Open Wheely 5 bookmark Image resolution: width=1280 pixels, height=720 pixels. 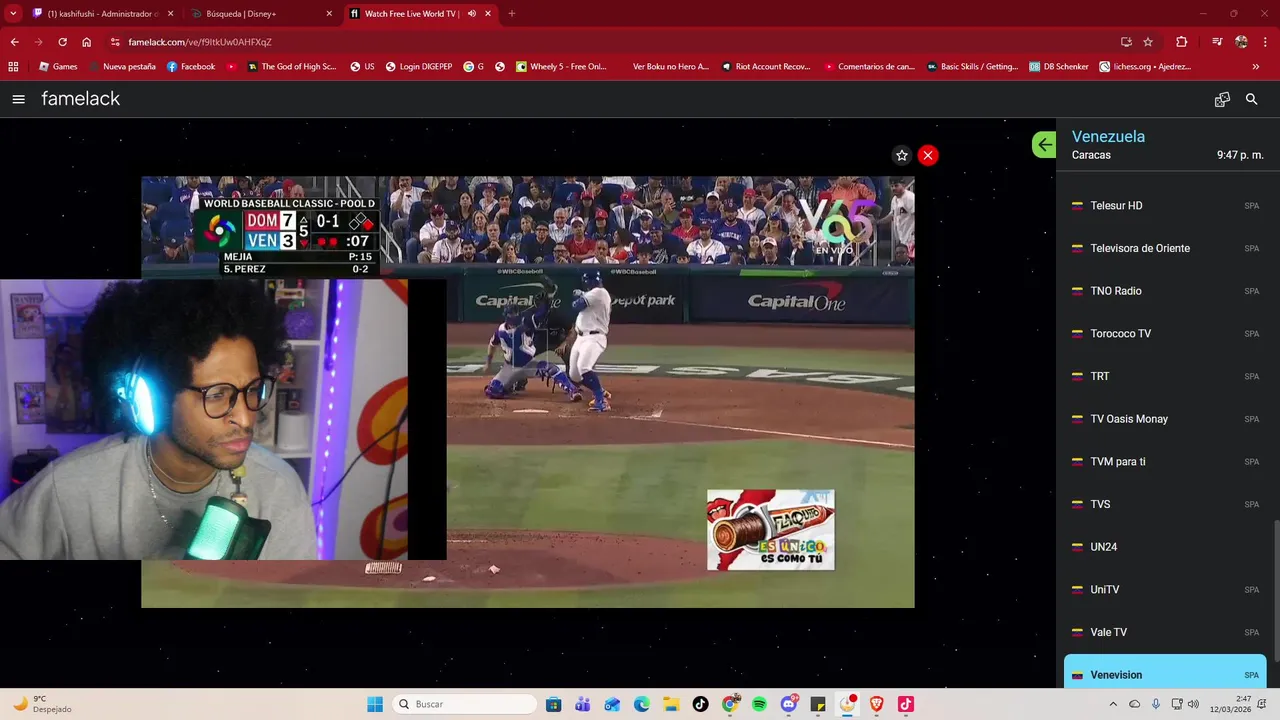561,67
